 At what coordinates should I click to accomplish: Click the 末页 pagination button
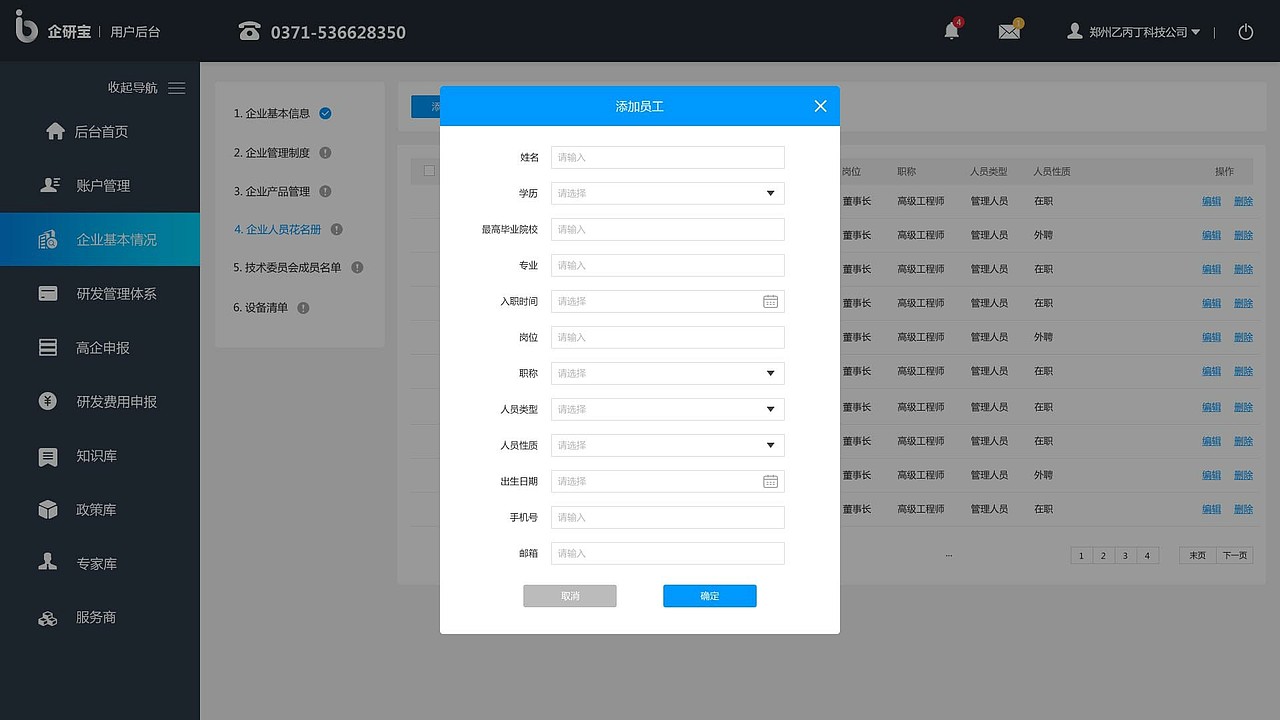pos(1197,556)
